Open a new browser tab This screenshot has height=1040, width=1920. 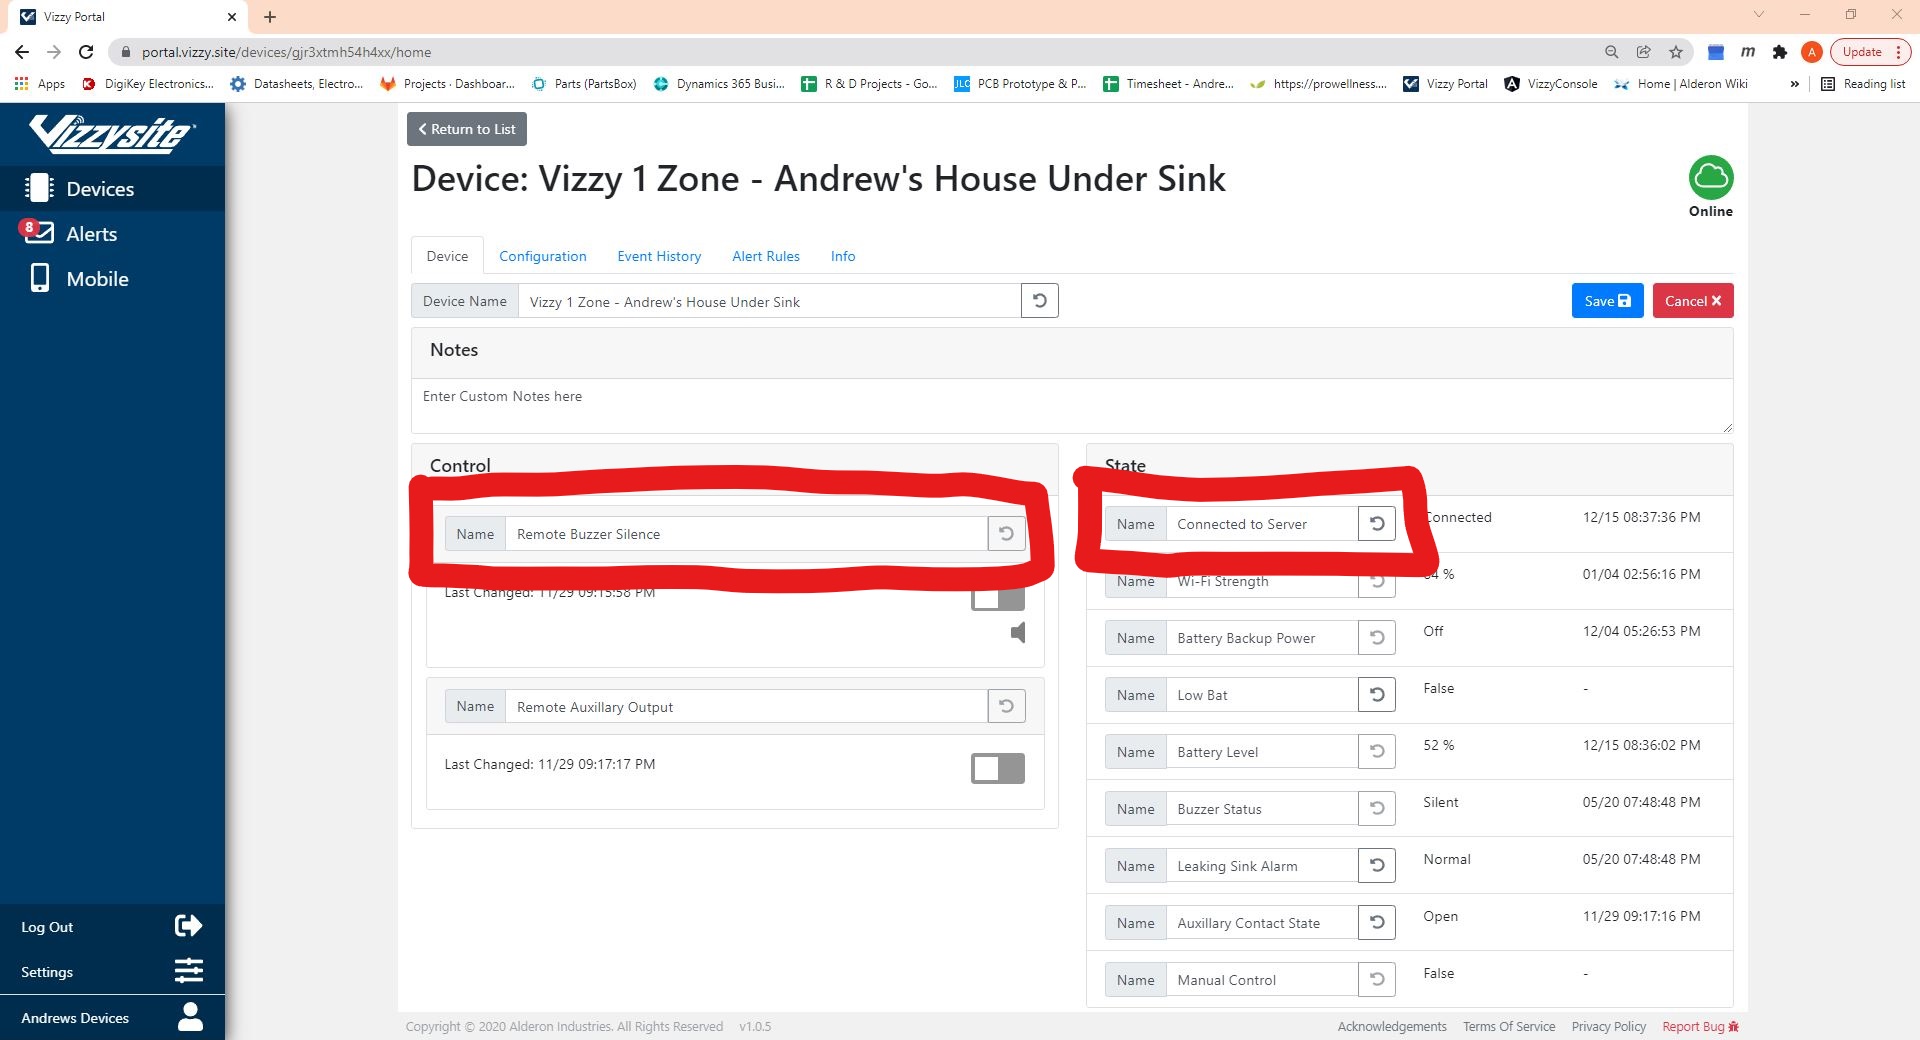click(270, 17)
